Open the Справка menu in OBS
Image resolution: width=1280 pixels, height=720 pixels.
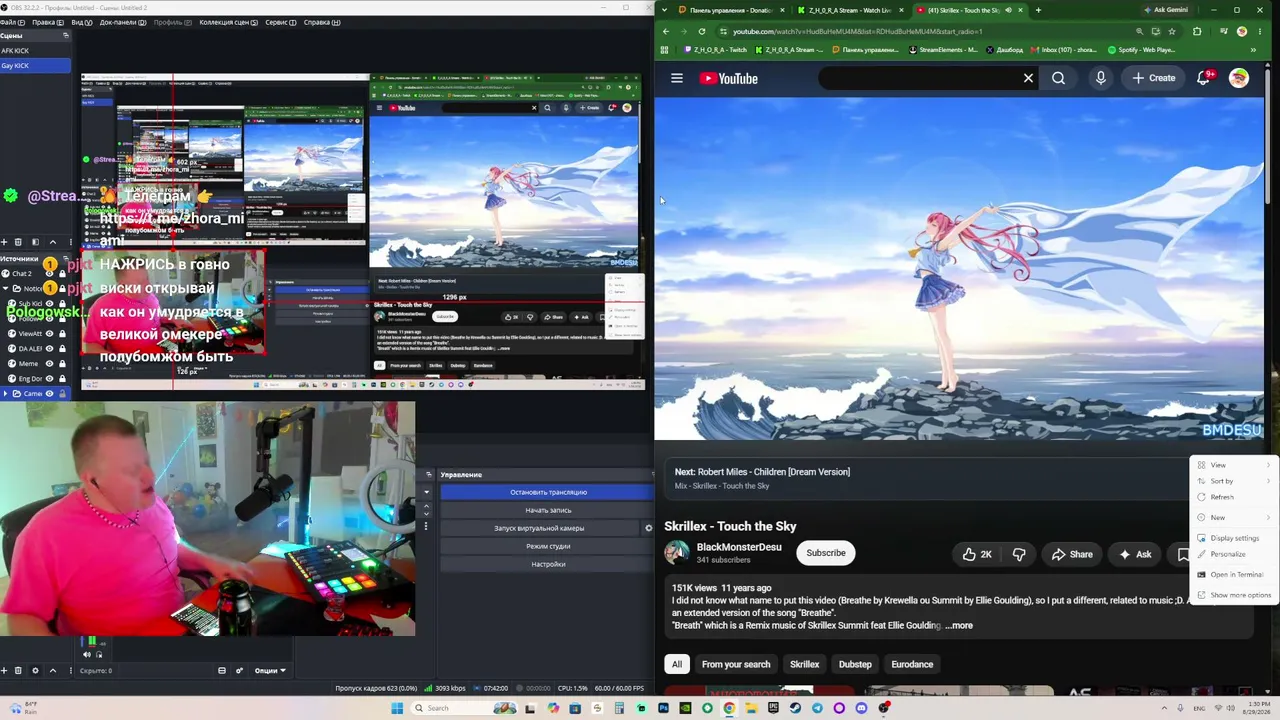click(x=321, y=22)
